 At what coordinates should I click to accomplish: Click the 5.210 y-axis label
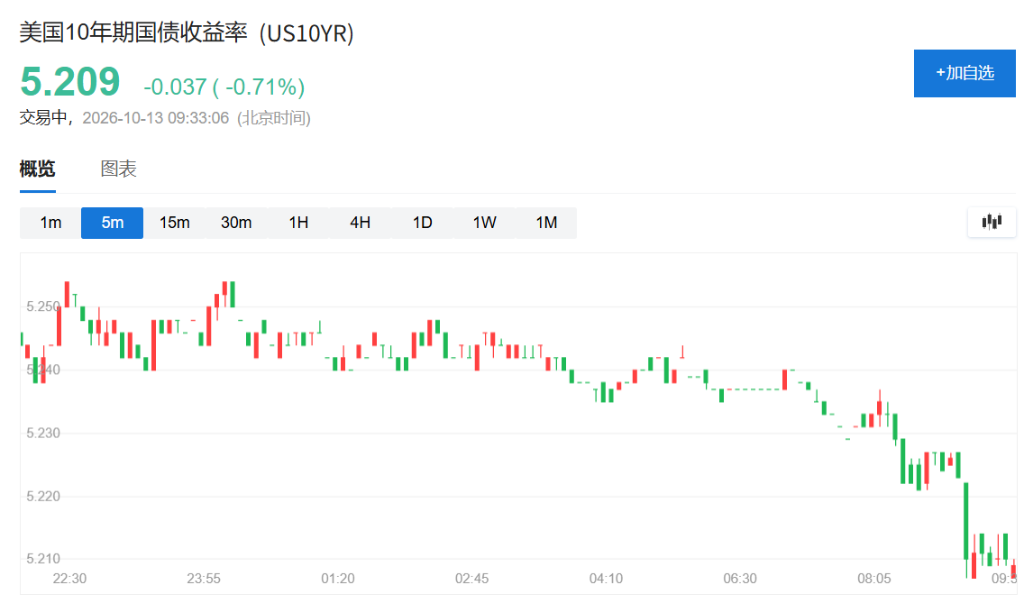click(42, 559)
